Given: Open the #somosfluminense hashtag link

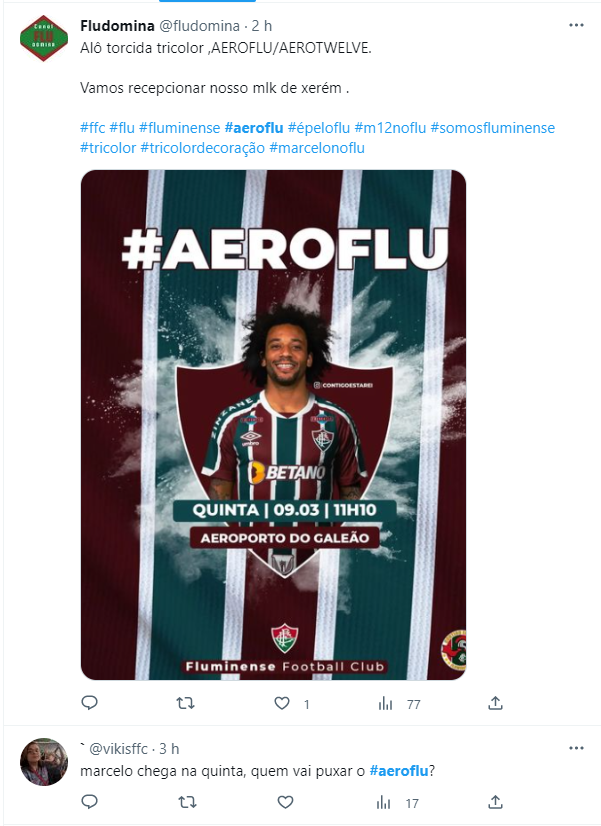Looking at the screenshot, I should pos(492,128).
